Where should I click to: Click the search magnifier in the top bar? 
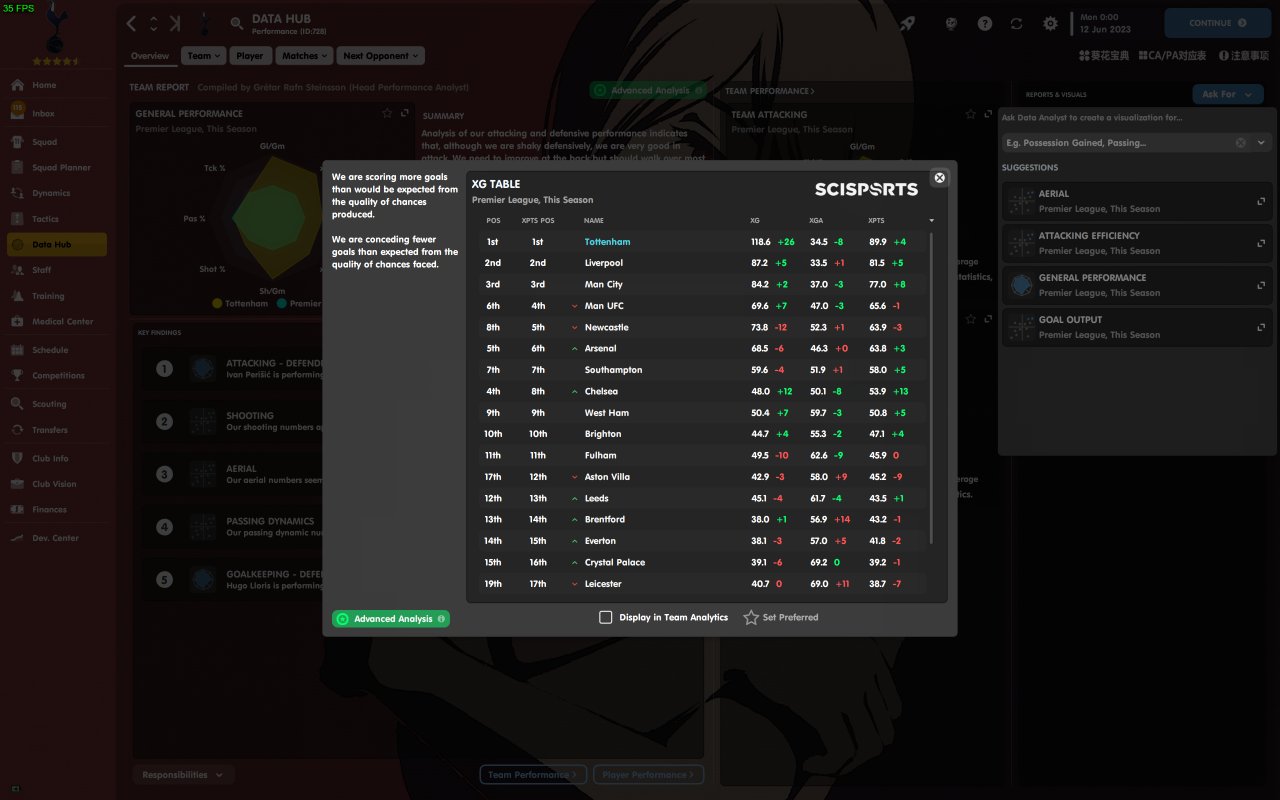237,23
